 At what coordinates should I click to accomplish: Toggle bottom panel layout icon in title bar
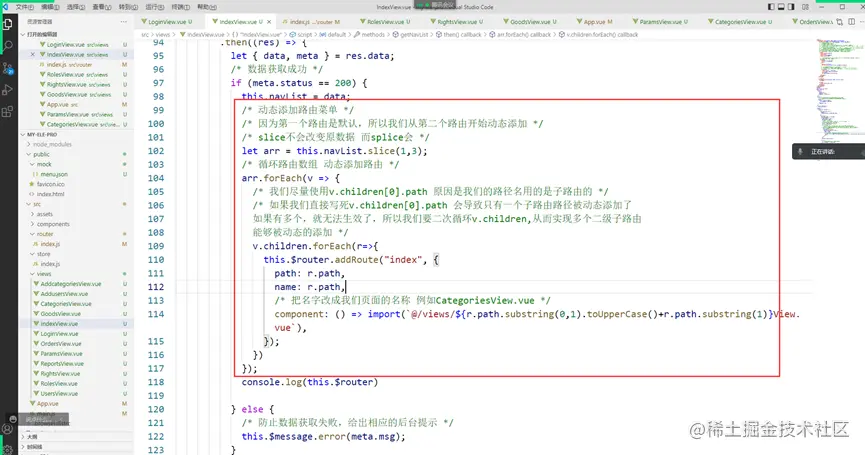(x=781, y=7)
